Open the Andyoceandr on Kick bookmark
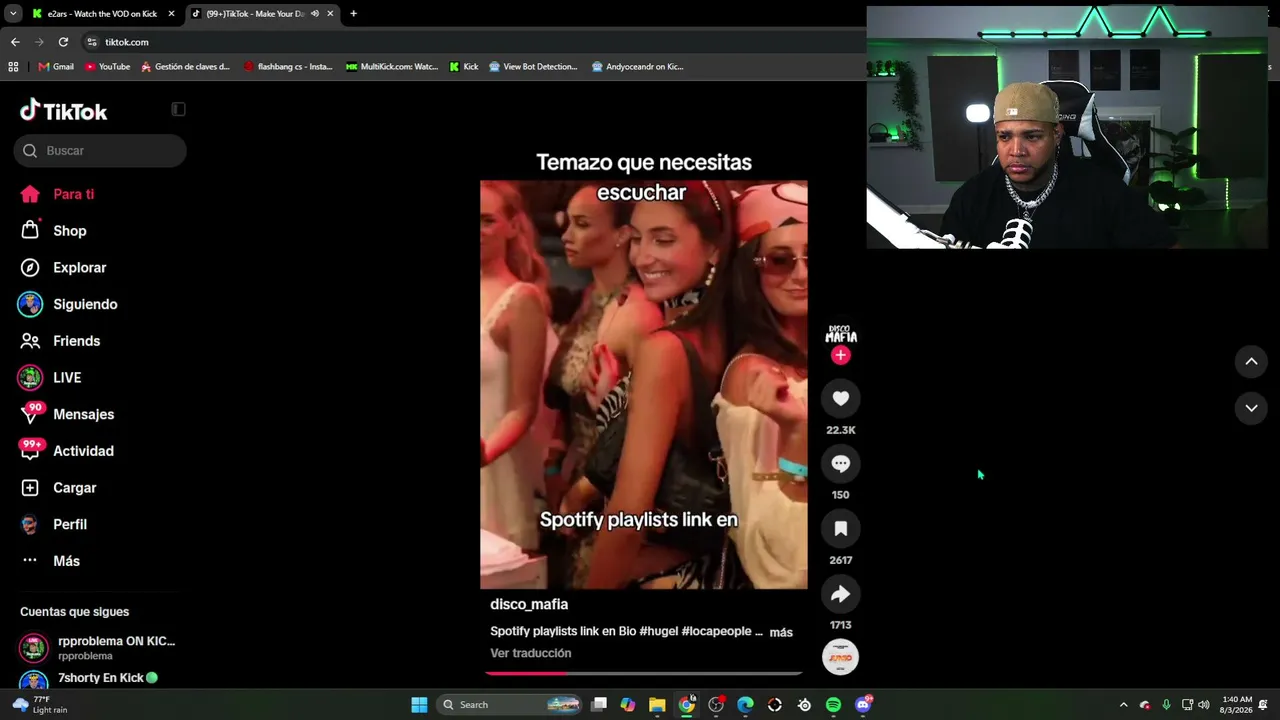The height and width of the screenshot is (720, 1280). [x=638, y=67]
